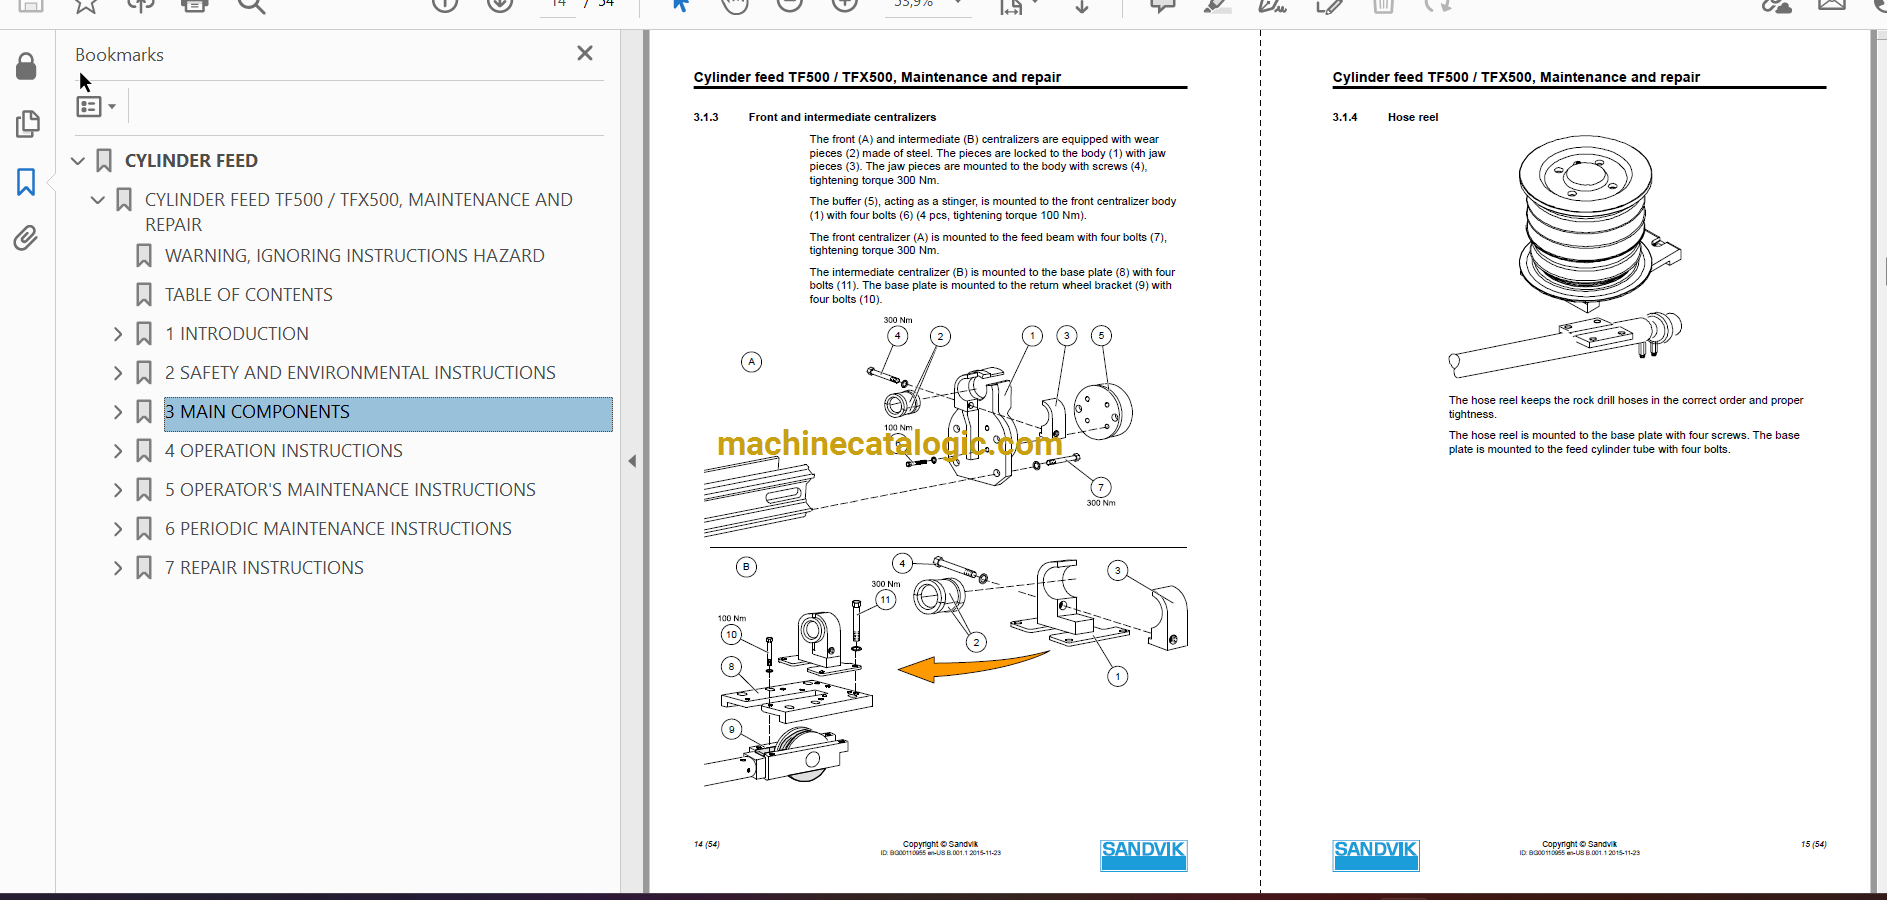
Task: Toggle the bookmarks panel icon in the sidebar
Action: [x=26, y=181]
